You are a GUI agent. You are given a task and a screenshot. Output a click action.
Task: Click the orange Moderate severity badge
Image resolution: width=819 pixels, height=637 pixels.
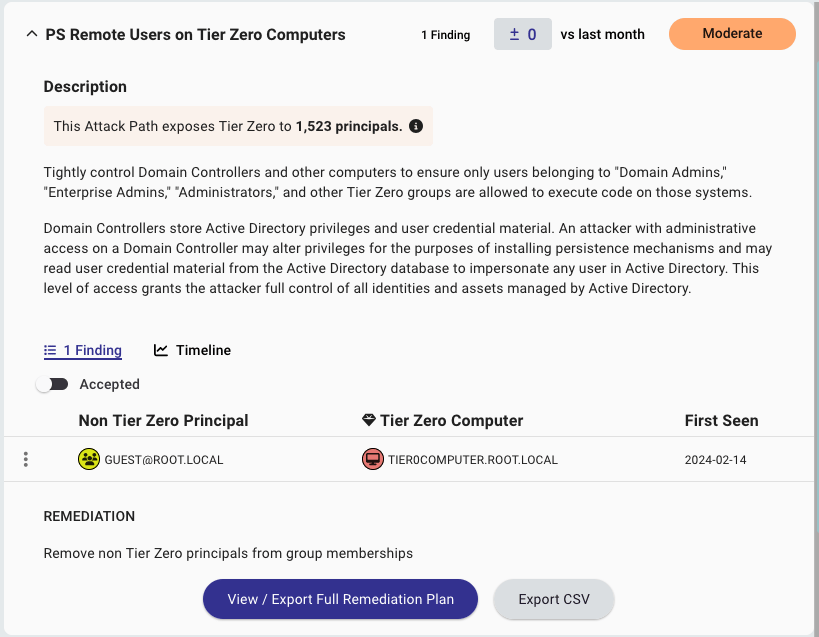pyautogui.click(x=732, y=34)
